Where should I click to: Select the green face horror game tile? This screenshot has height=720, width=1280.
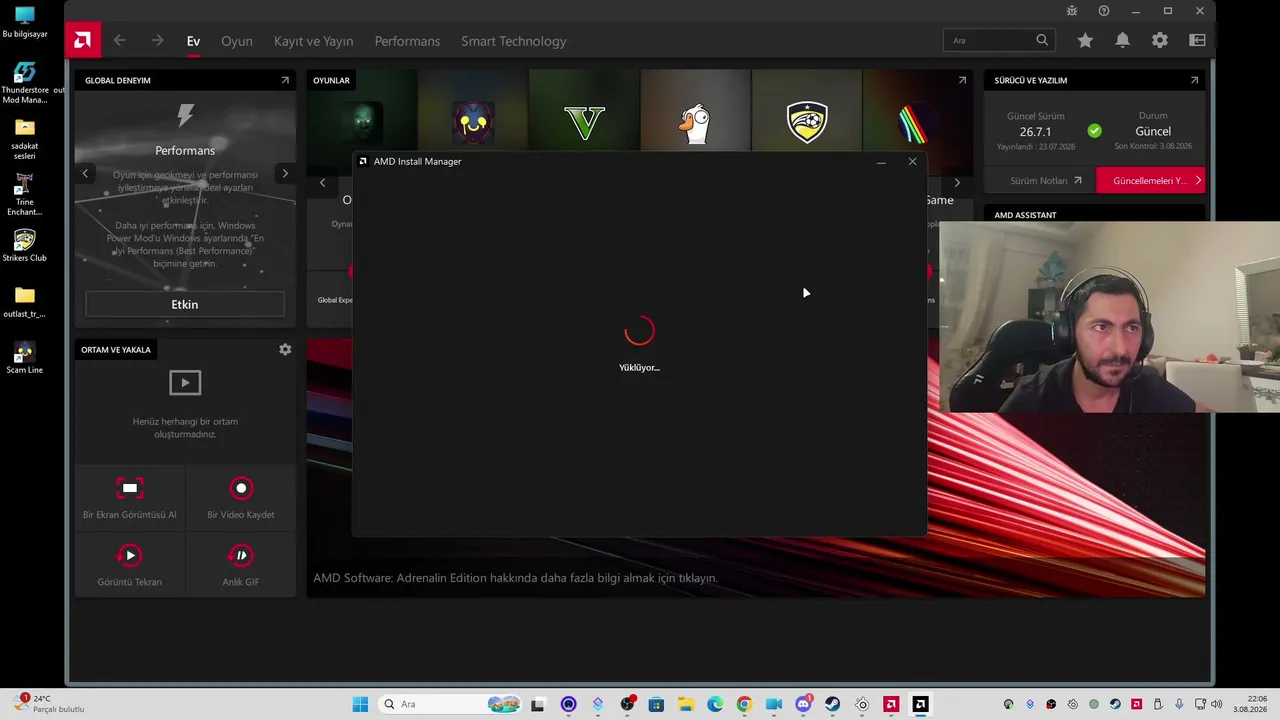coord(362,123)
